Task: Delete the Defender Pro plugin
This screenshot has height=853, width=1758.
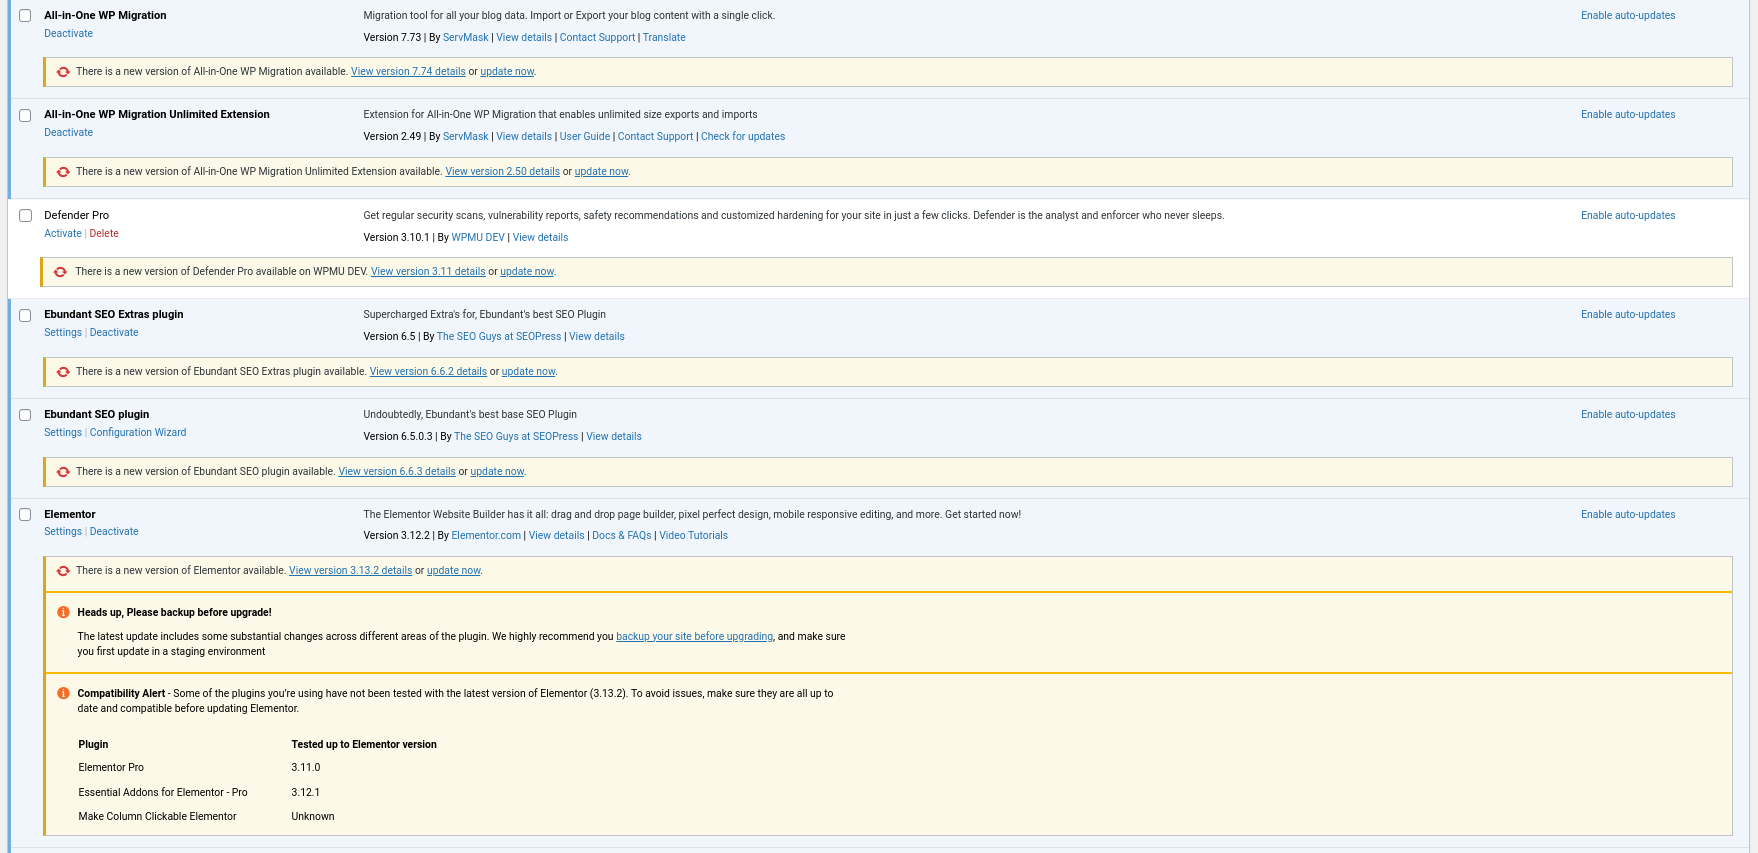Action: (104, 233)
